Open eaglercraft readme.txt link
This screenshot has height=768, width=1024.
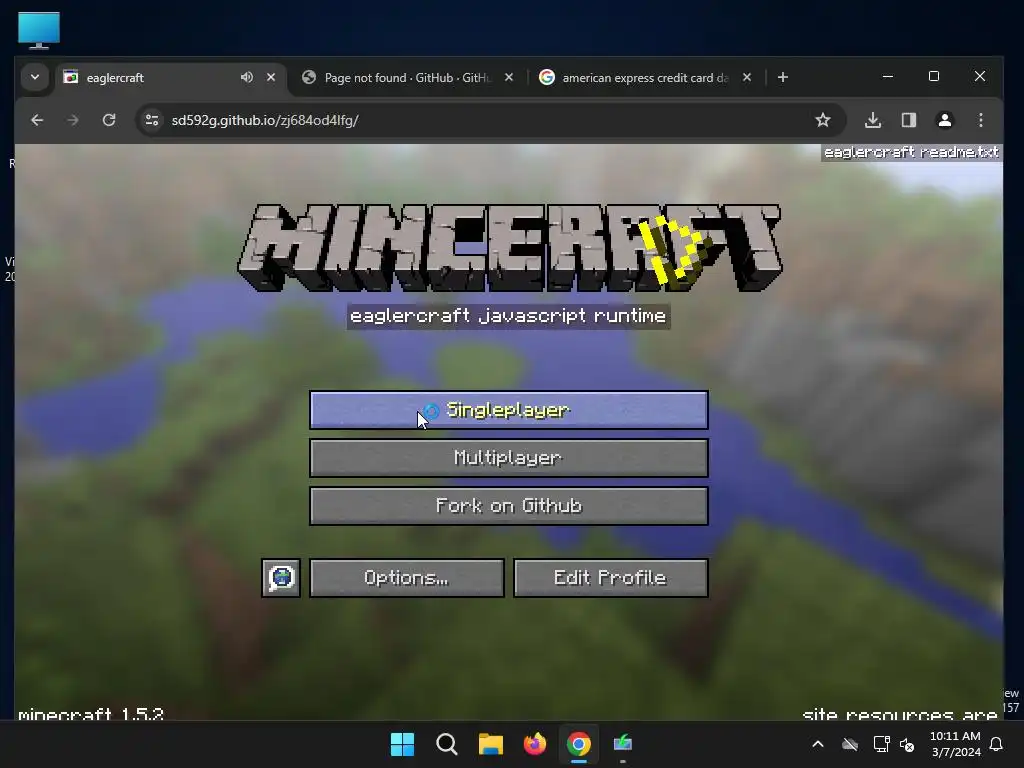click(911, 152)
